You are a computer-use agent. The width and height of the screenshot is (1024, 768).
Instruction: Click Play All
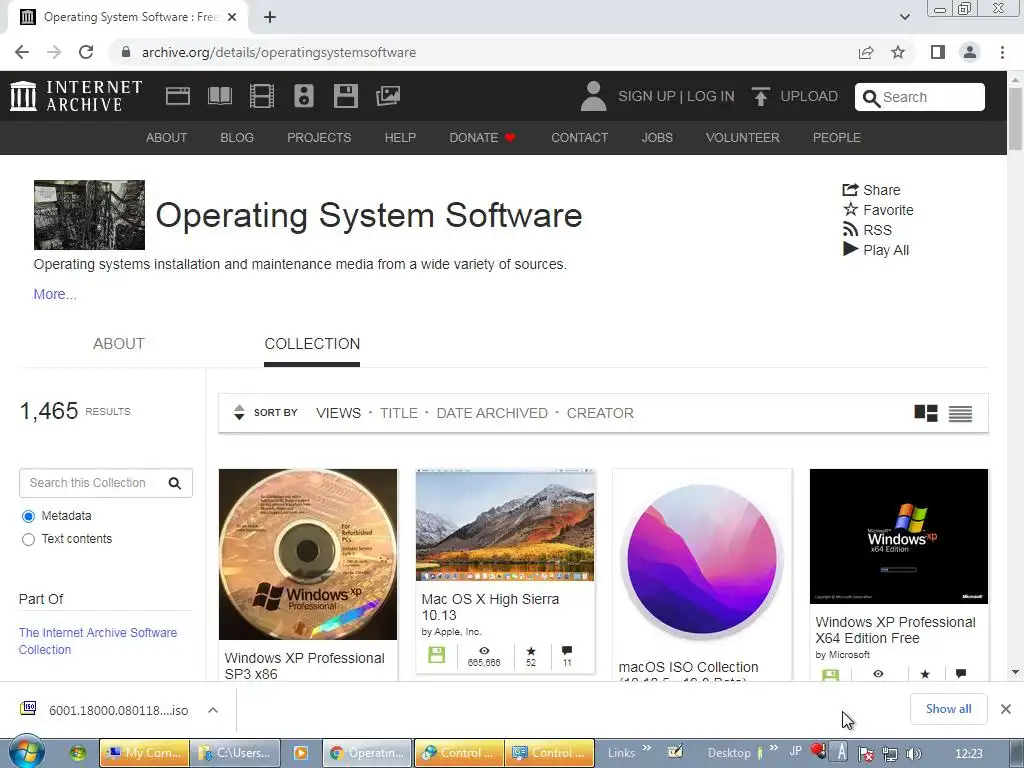tap(876, 249)
